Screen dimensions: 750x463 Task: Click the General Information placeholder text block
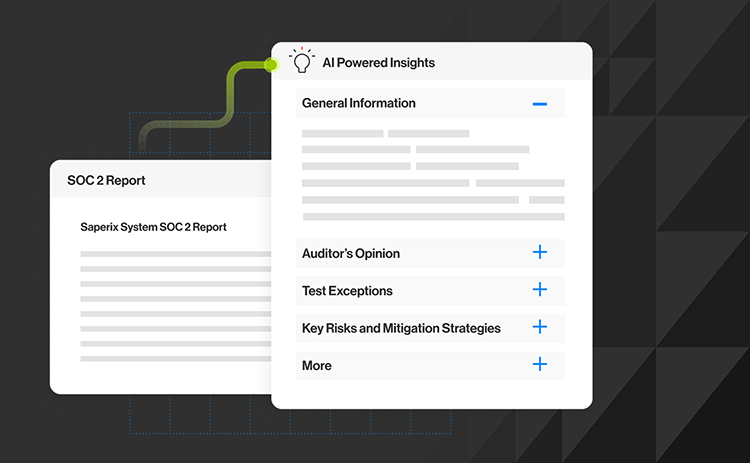coord(432,175)
